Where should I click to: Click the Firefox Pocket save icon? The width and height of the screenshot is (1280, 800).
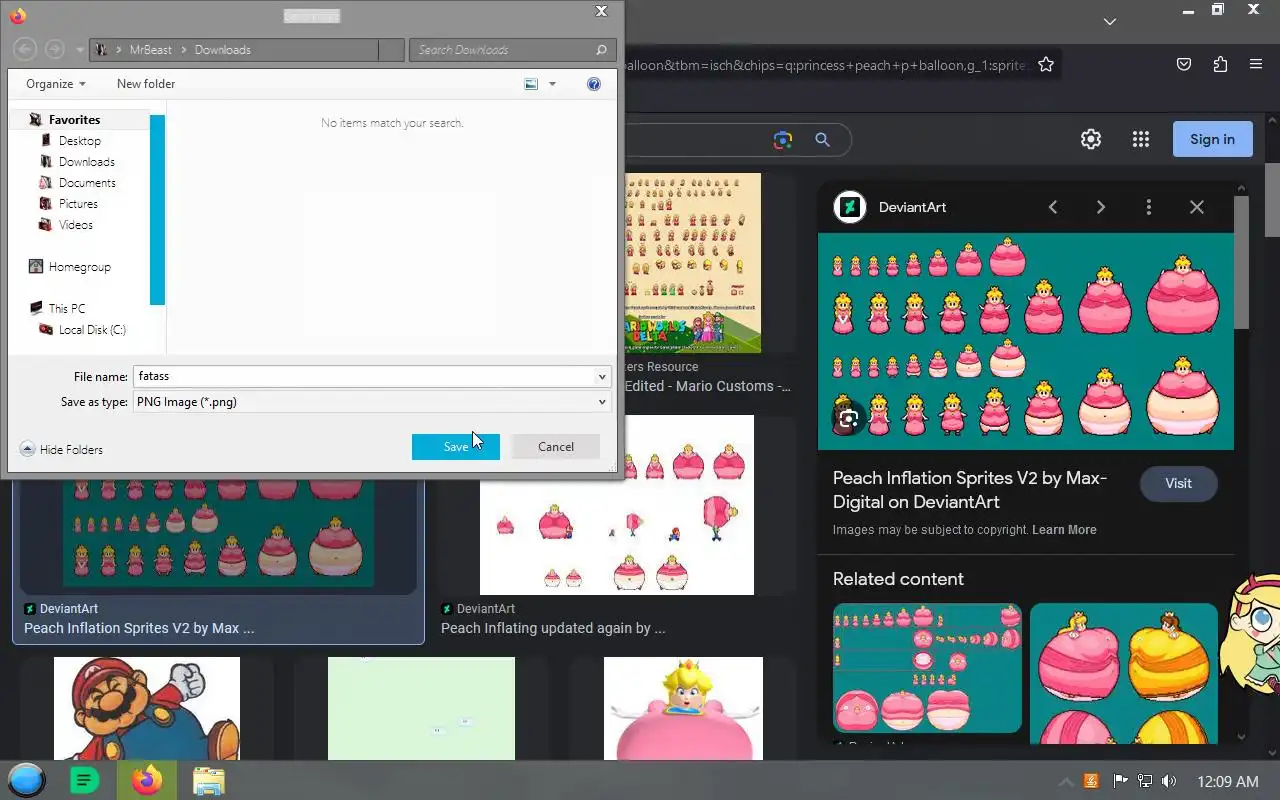tap(1184, 65)
